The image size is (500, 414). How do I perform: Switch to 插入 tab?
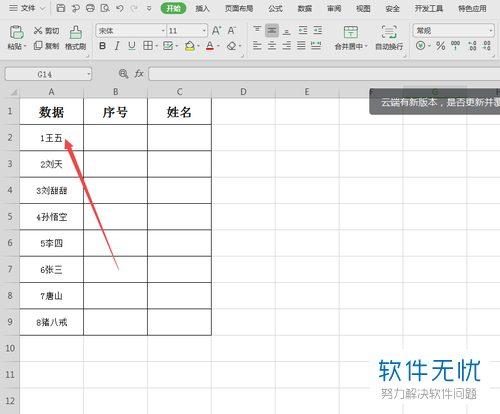pyautogui.click(x=202, y=8)
